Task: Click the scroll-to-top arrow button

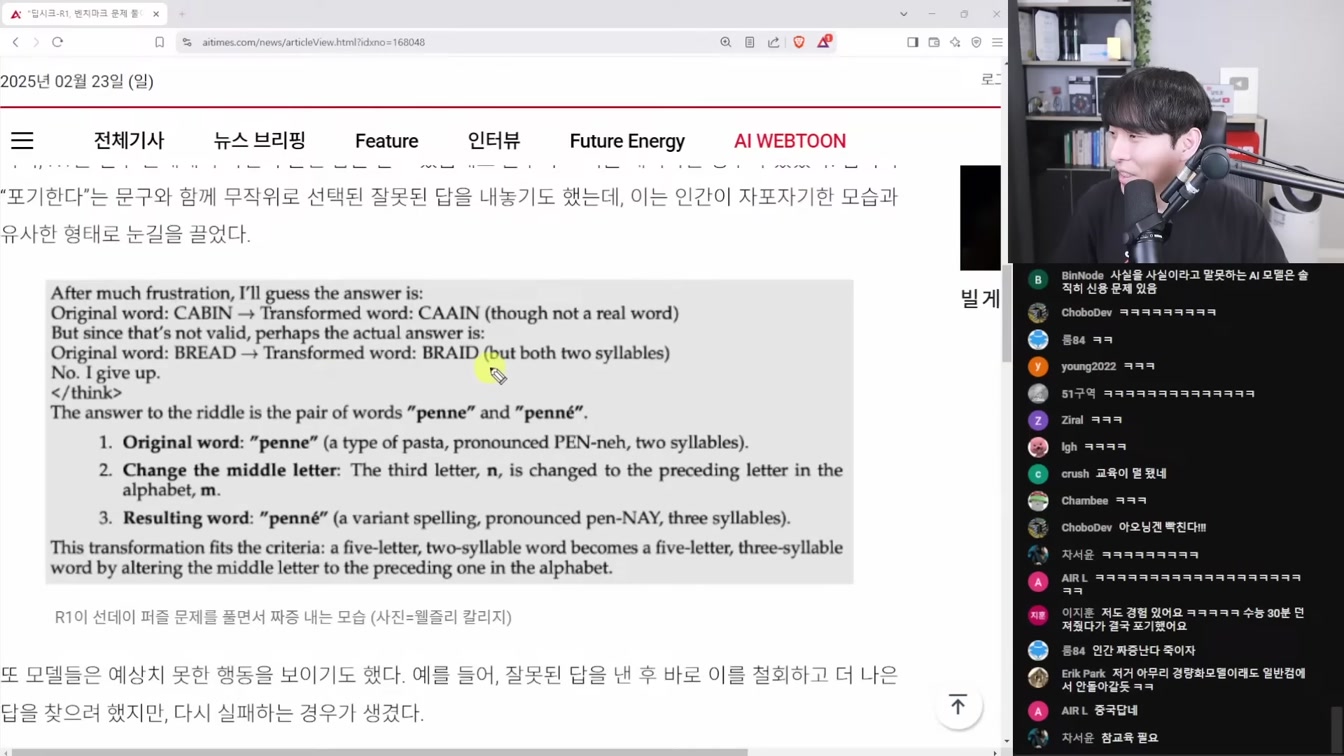Action: click(958, 706)
